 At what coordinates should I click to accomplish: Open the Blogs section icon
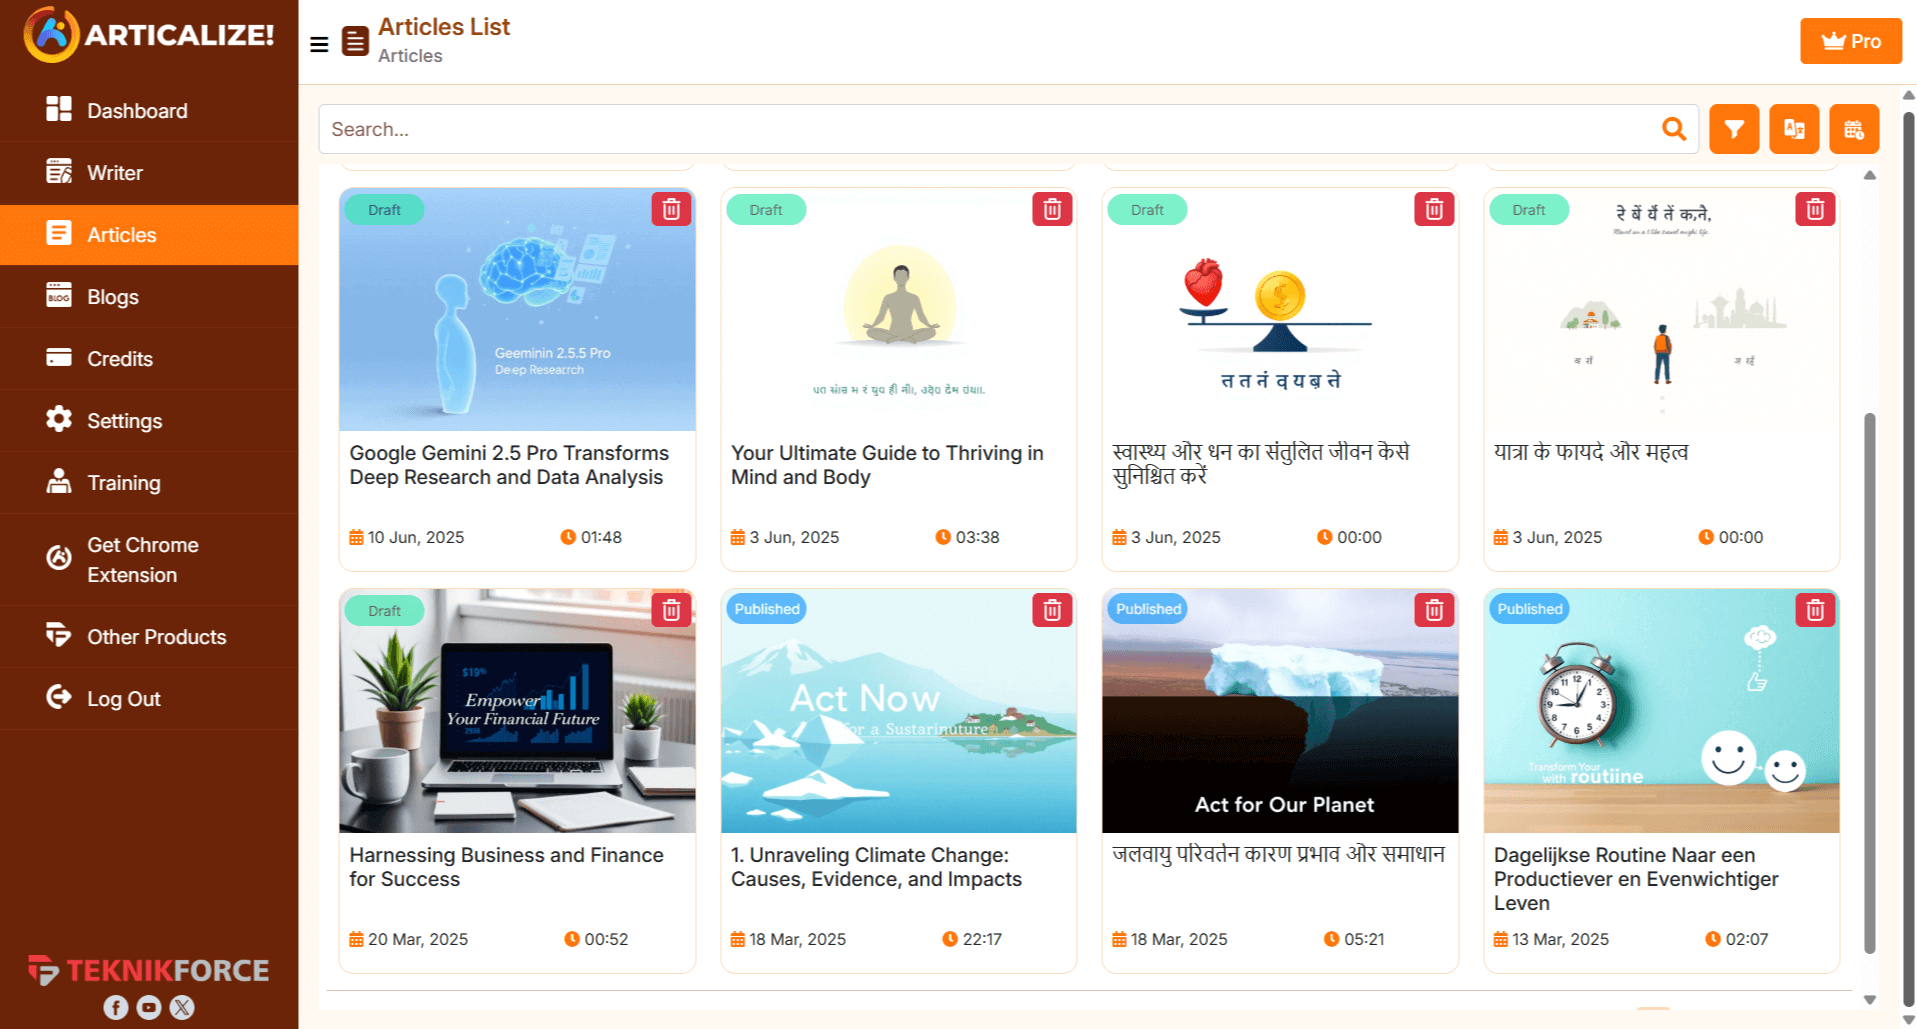pyautogui.click(x=59, y=296)
